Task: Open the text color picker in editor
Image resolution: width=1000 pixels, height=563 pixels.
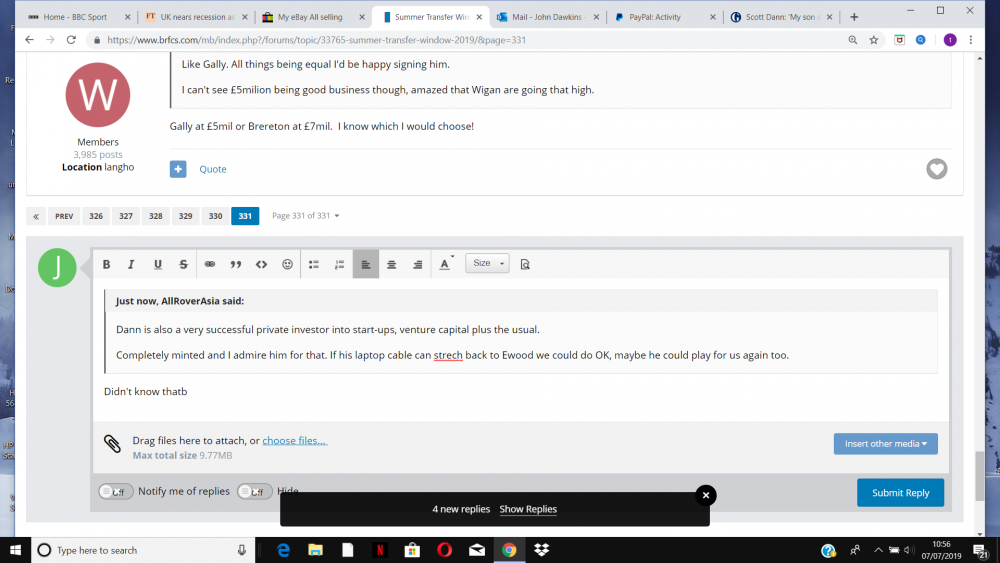Action: [445, 264]
